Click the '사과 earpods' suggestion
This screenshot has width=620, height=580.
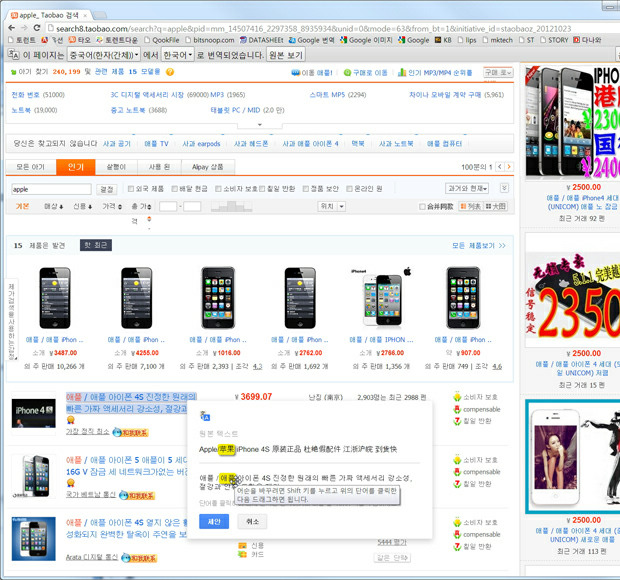[201, 144]
